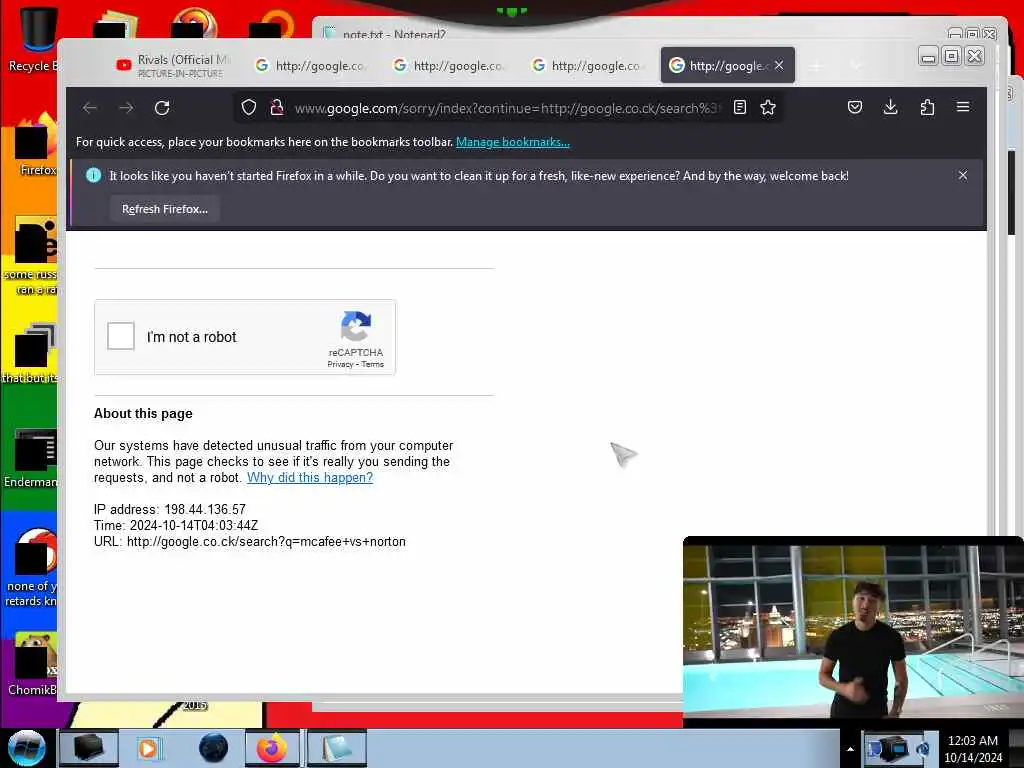Open the black folder taskbar icon

[89, 748]
